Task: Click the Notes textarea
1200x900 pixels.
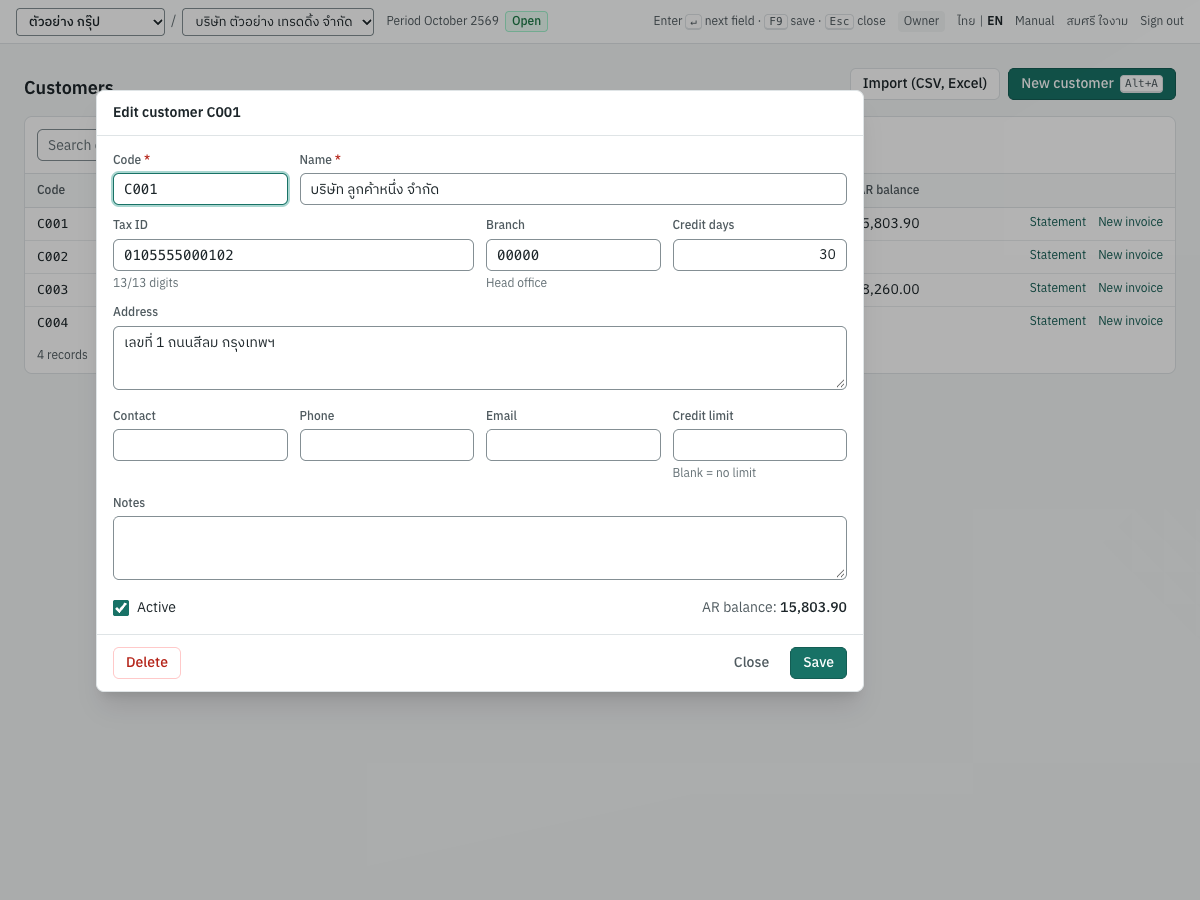Action: 480,548
